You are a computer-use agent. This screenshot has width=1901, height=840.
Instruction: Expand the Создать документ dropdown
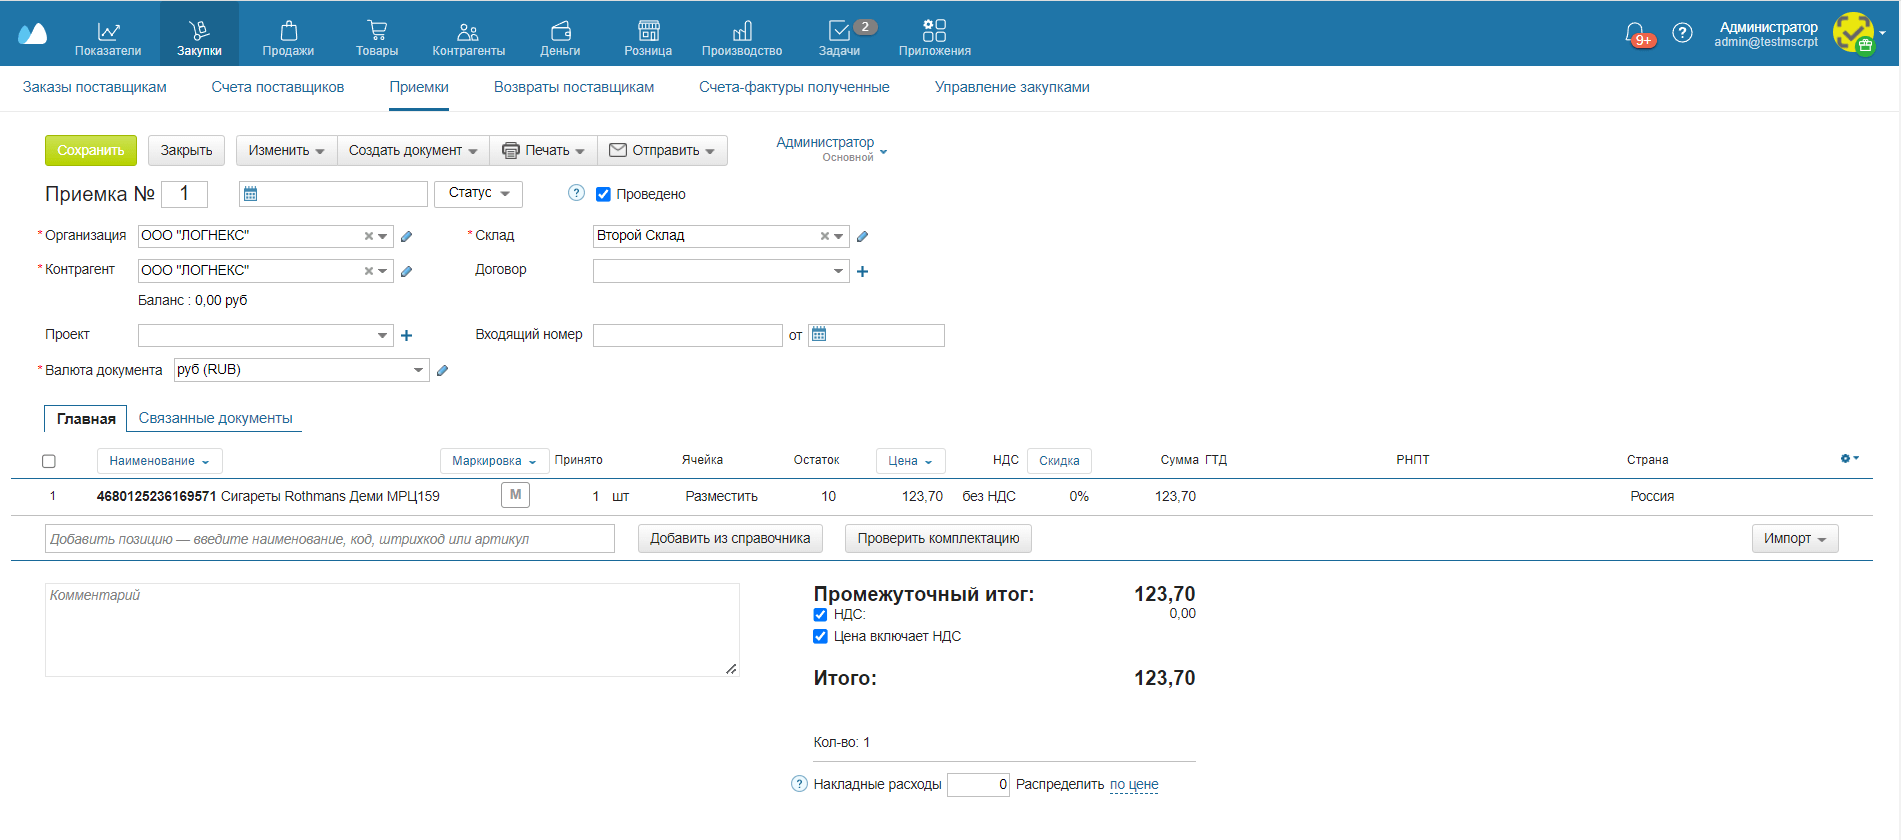pyautogui.click(x=413, y=150)
